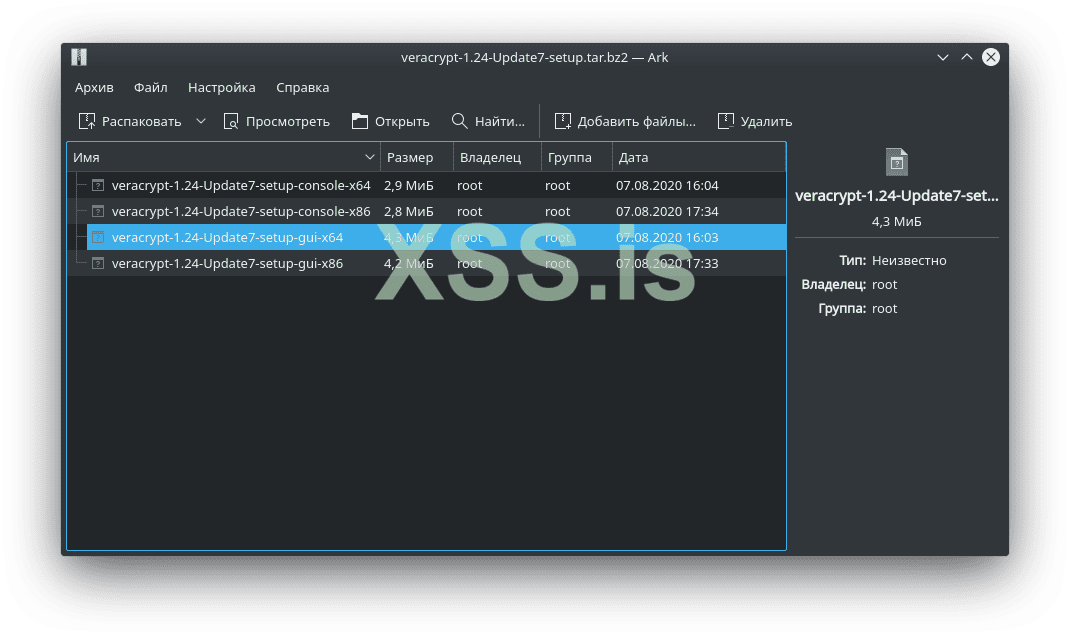Open the Файл menu
The width and height of the screenshot is (1070, 635).
(x=150, y=87)
